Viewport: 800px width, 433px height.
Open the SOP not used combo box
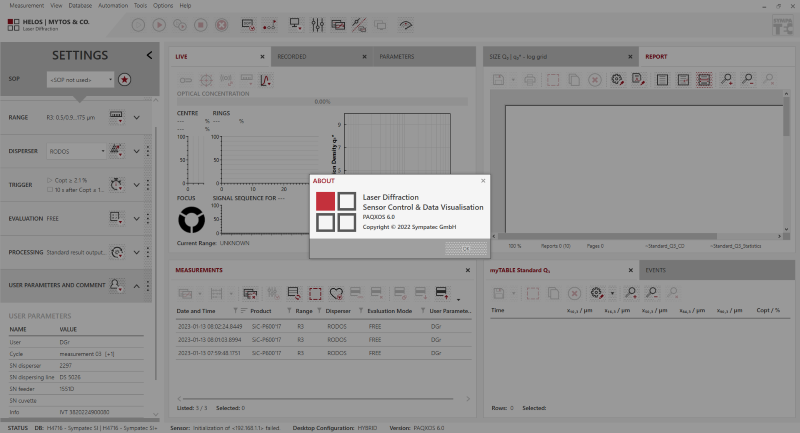[80, 80]
